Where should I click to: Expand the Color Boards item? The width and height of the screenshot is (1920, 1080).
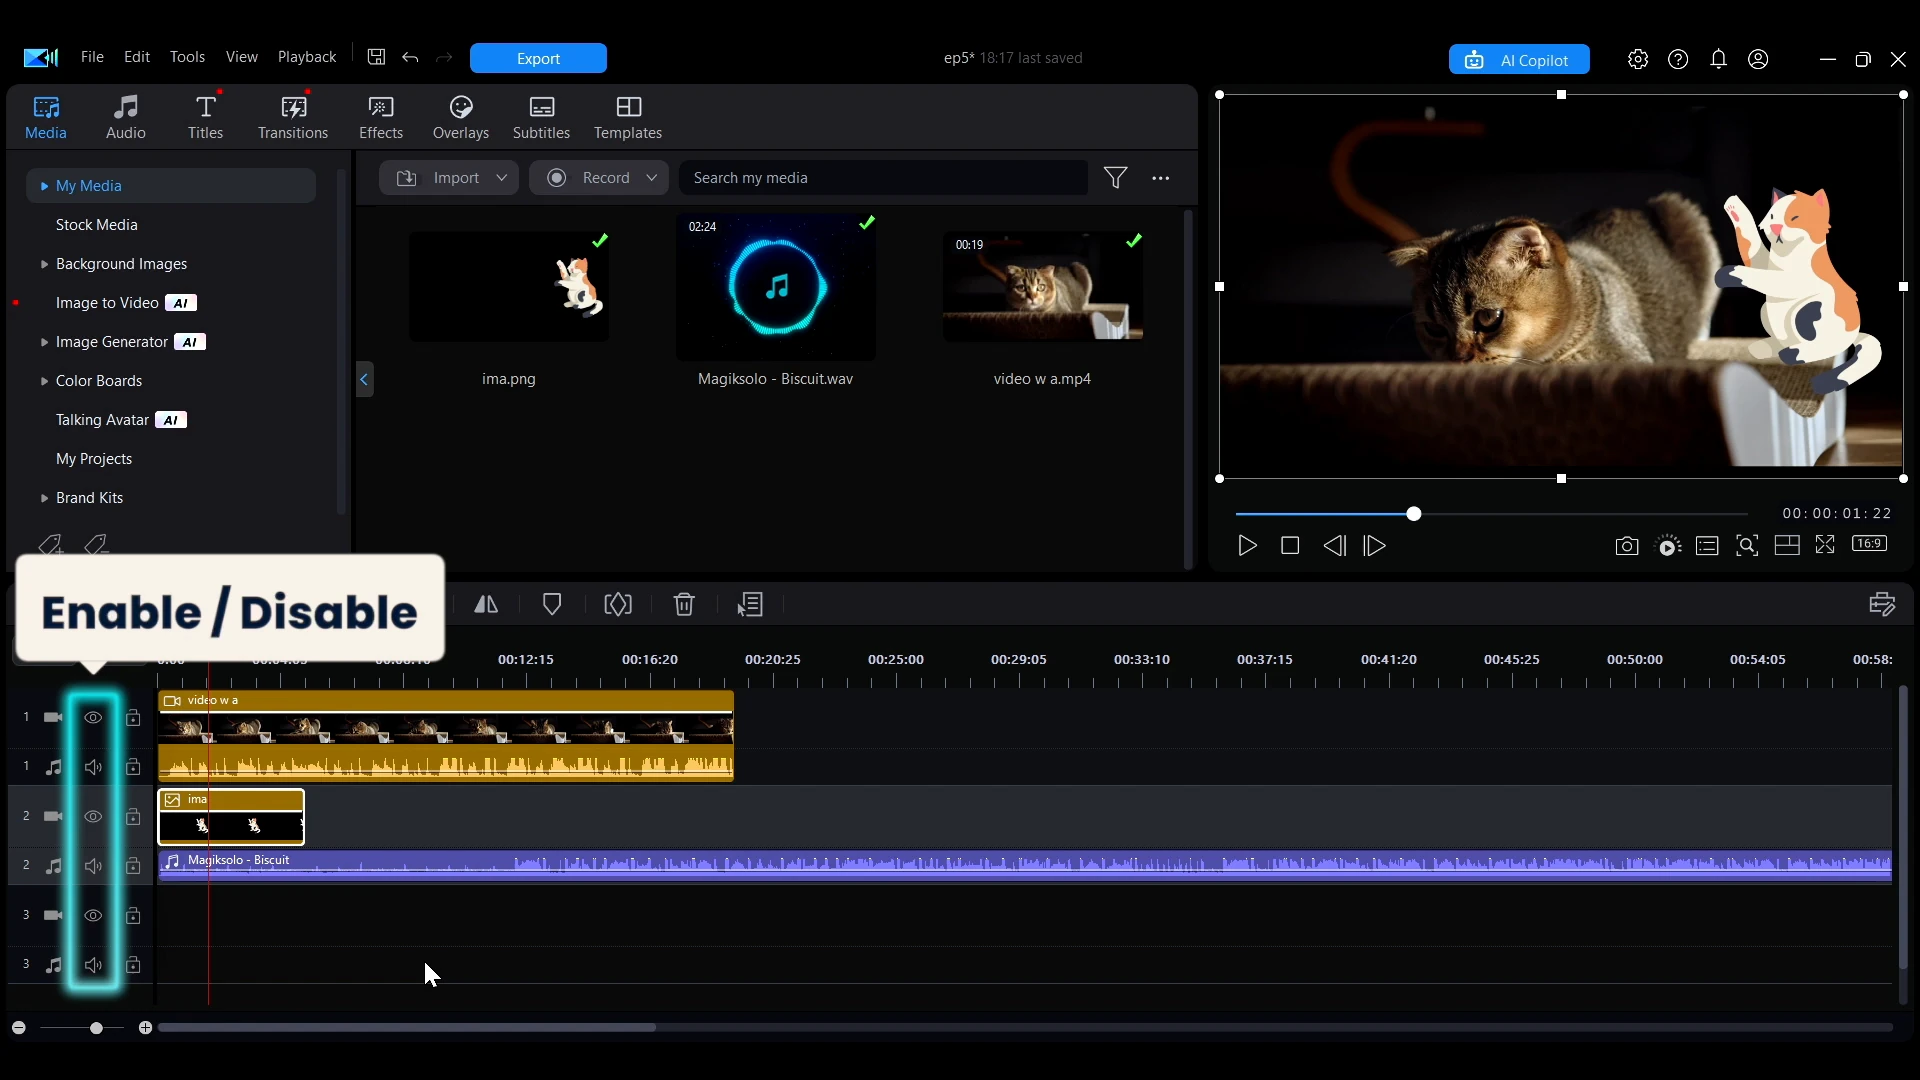tap(44, 381)
